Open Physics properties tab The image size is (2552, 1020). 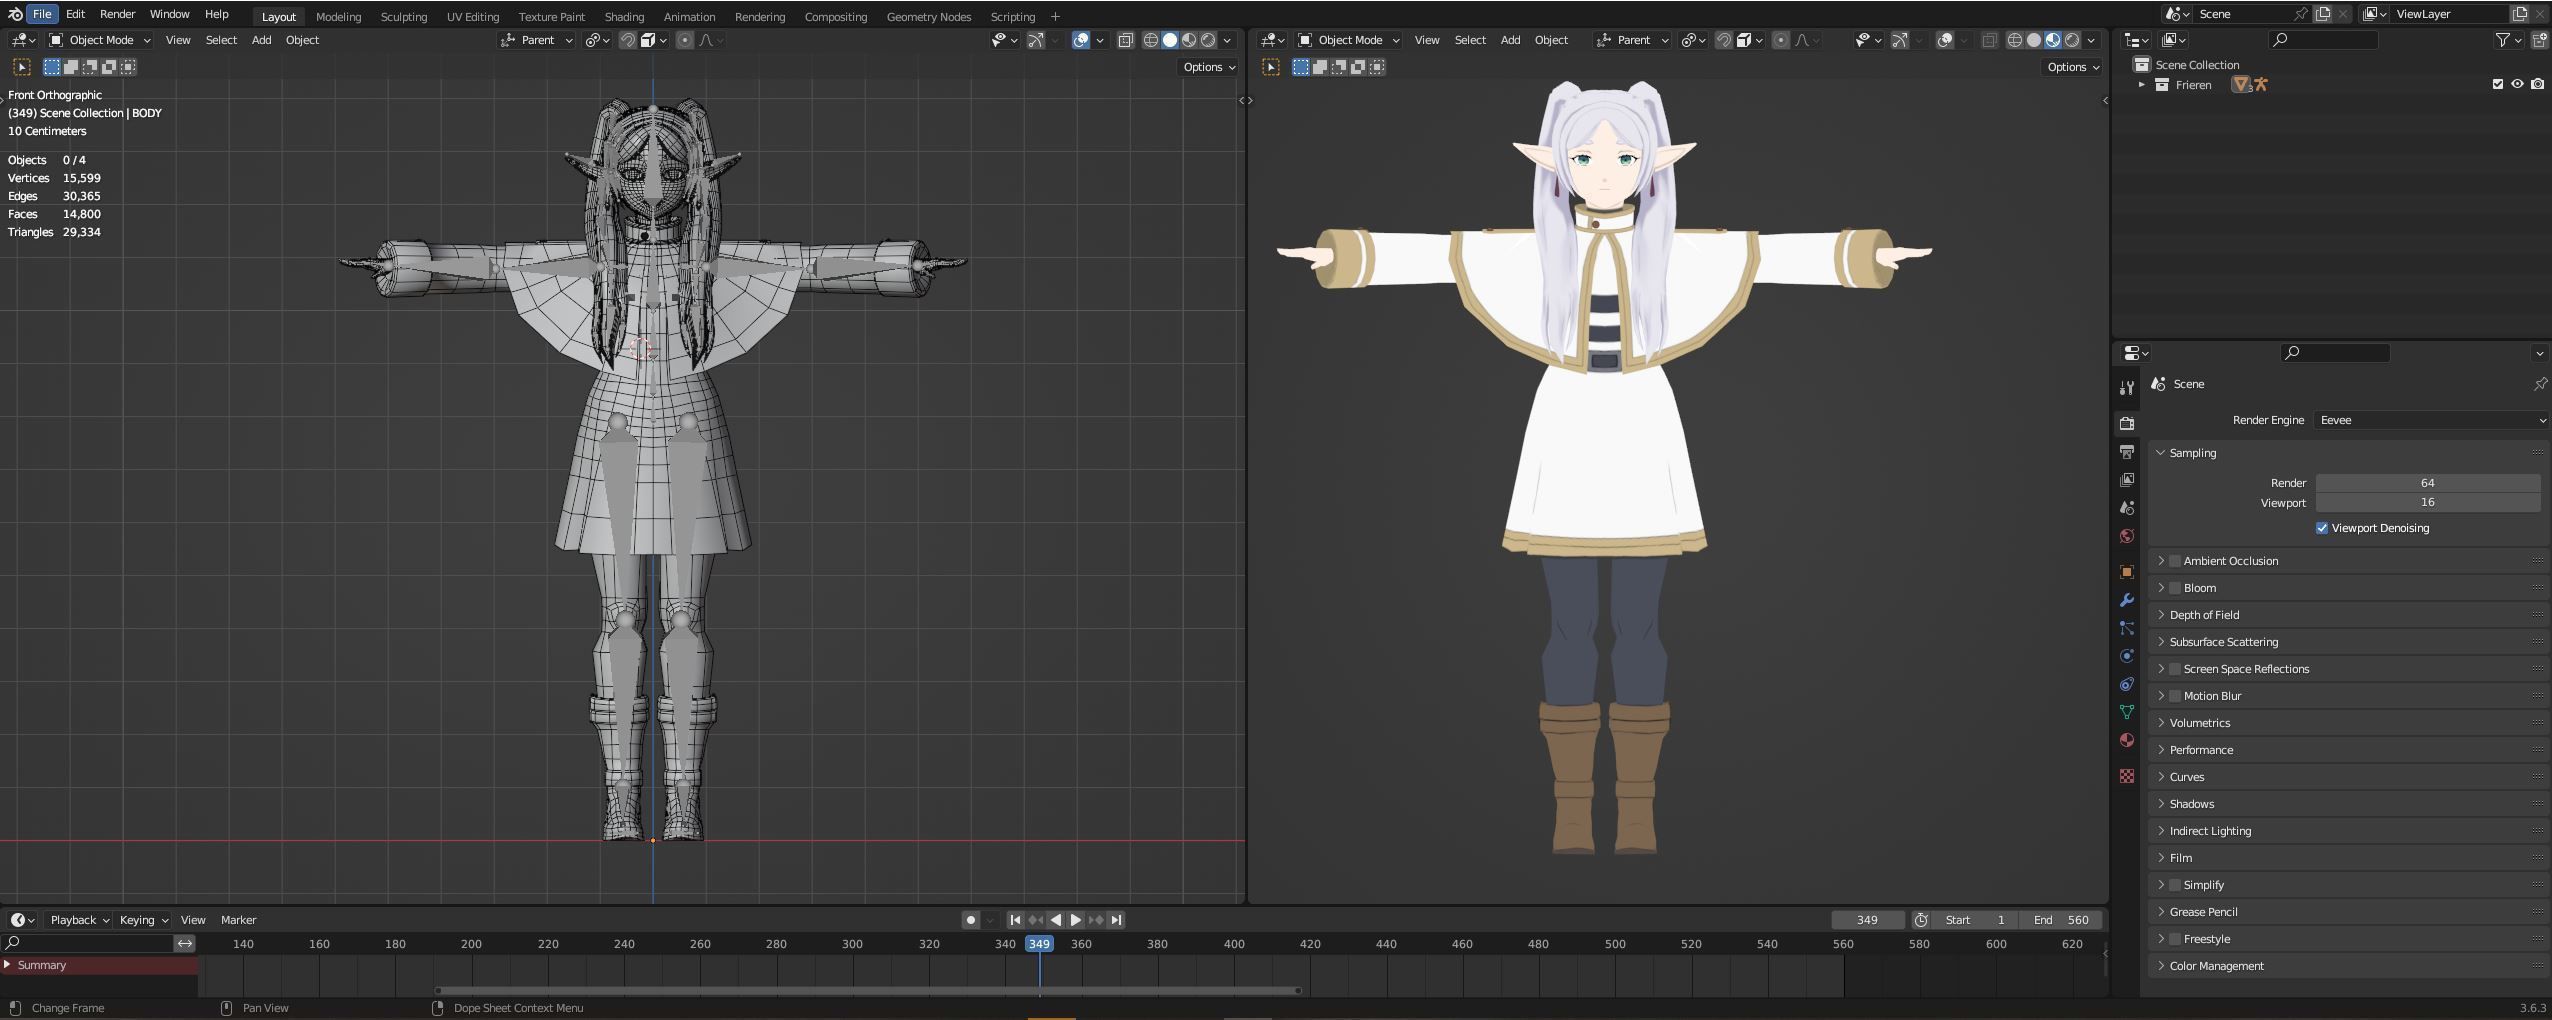point(2127,656)
